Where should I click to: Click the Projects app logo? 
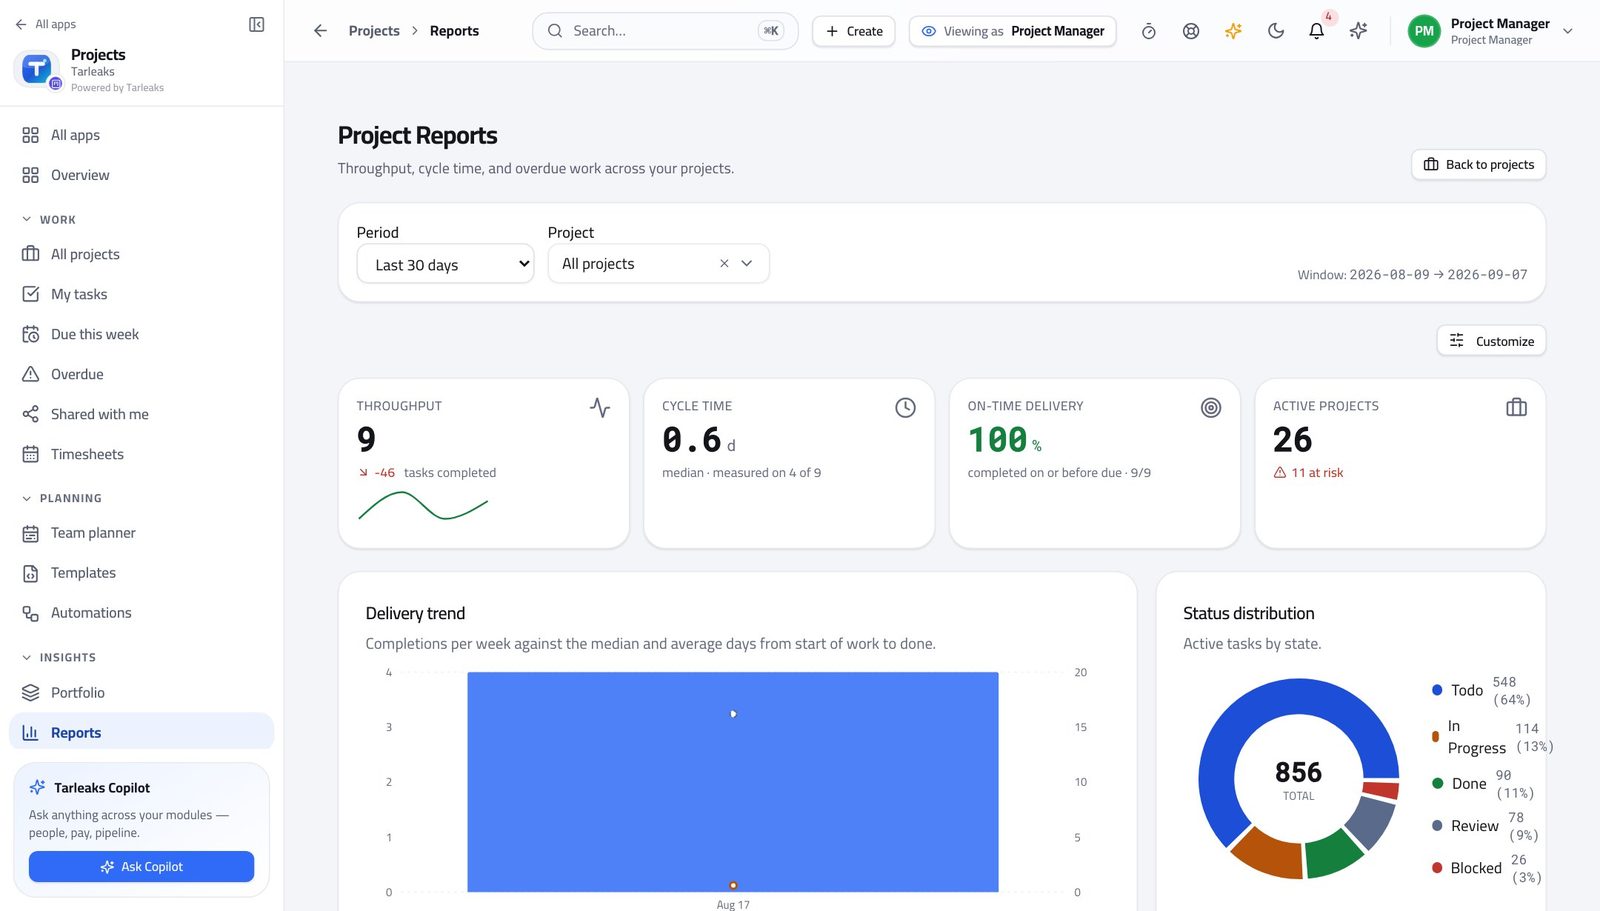(x=37, y=69)
